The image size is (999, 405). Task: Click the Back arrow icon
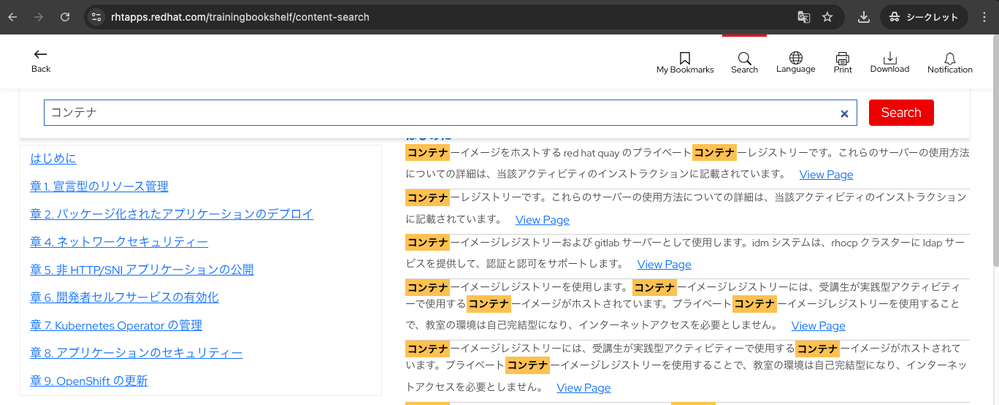40,55
